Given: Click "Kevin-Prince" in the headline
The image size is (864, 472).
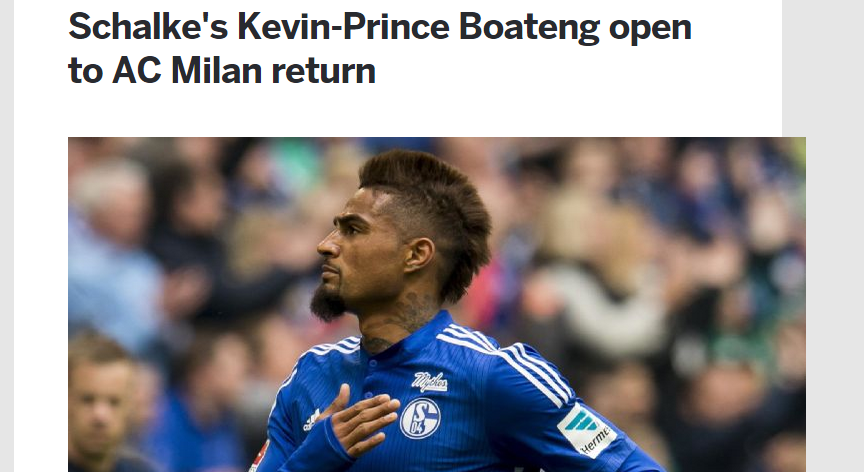Looking at the screenshot, I should [x=343, y=26].
